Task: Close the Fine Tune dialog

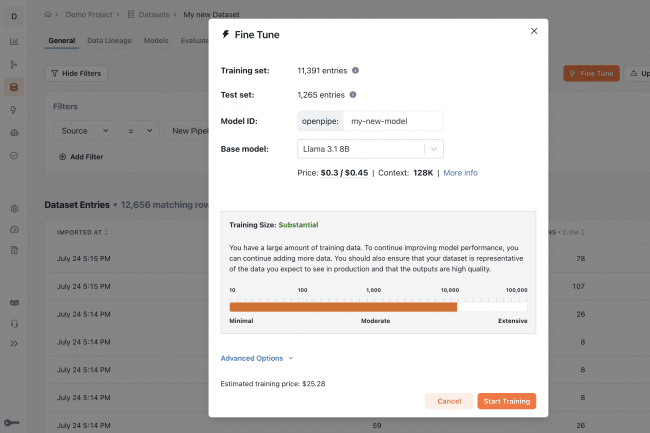Action: 534,31
